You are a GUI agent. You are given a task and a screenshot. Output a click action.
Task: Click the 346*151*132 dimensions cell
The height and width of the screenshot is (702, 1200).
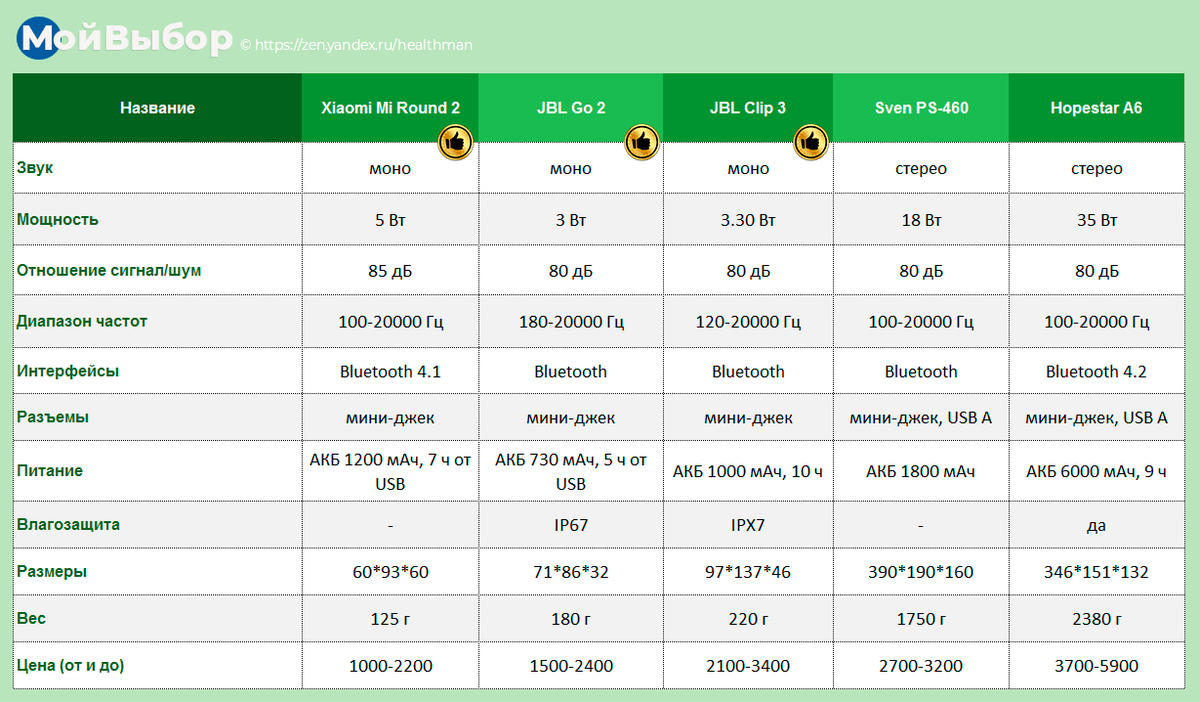tap(1096, 573)
